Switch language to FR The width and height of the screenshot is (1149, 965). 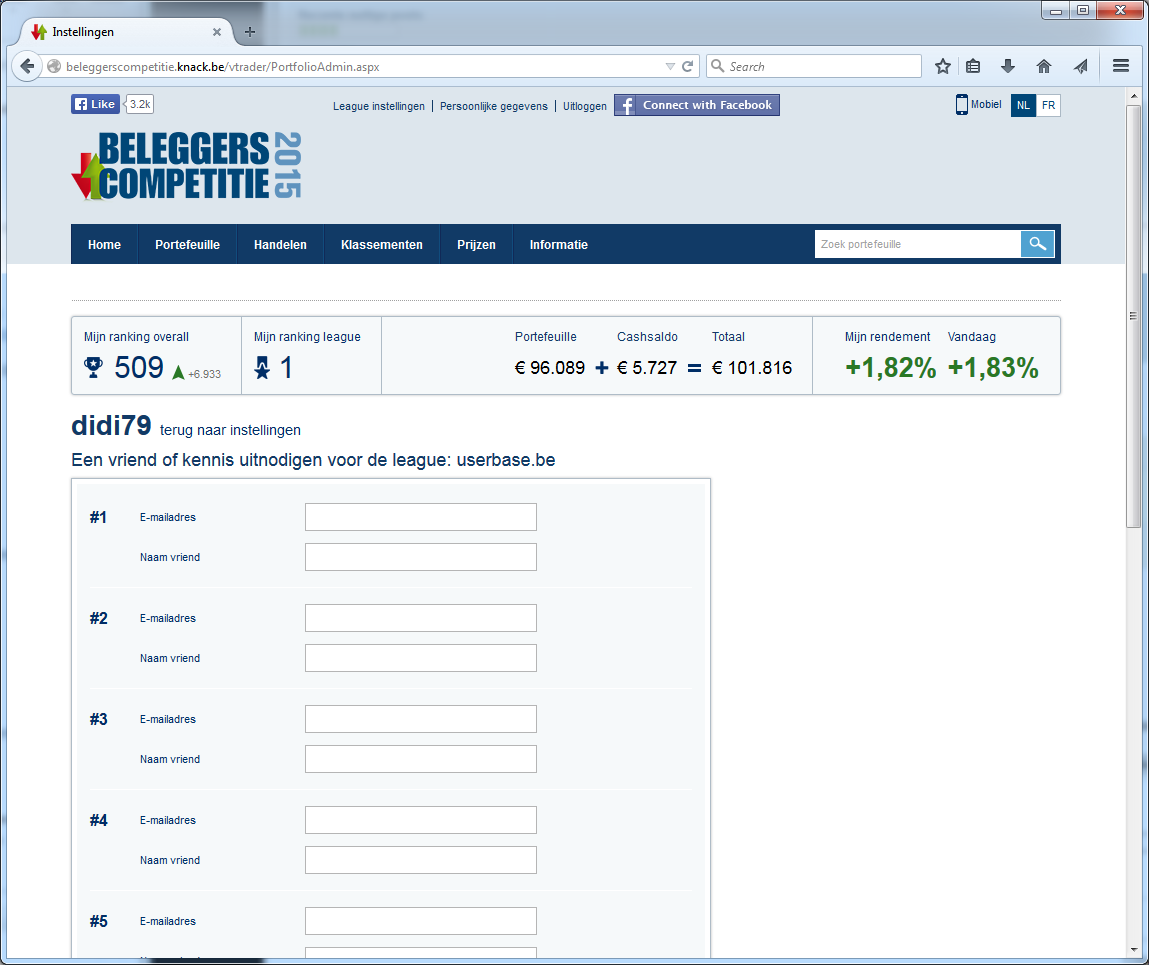coord(1048,105)
